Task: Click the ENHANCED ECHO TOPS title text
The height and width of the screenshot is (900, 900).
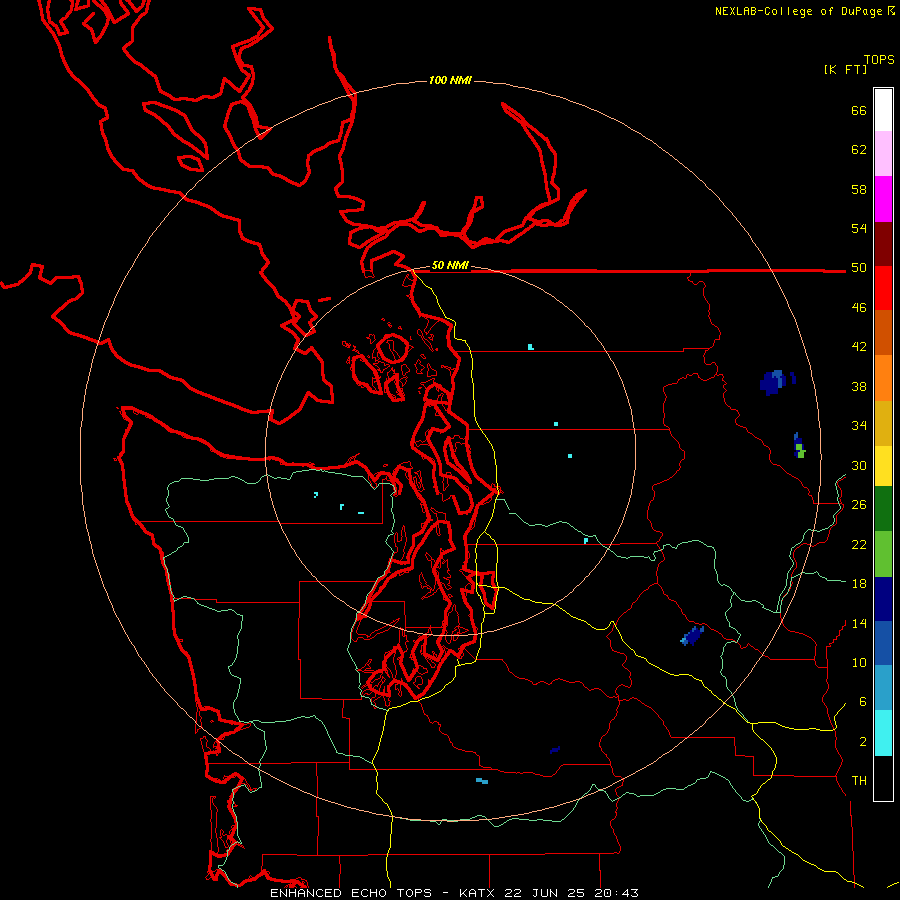Action: (351, 893)
